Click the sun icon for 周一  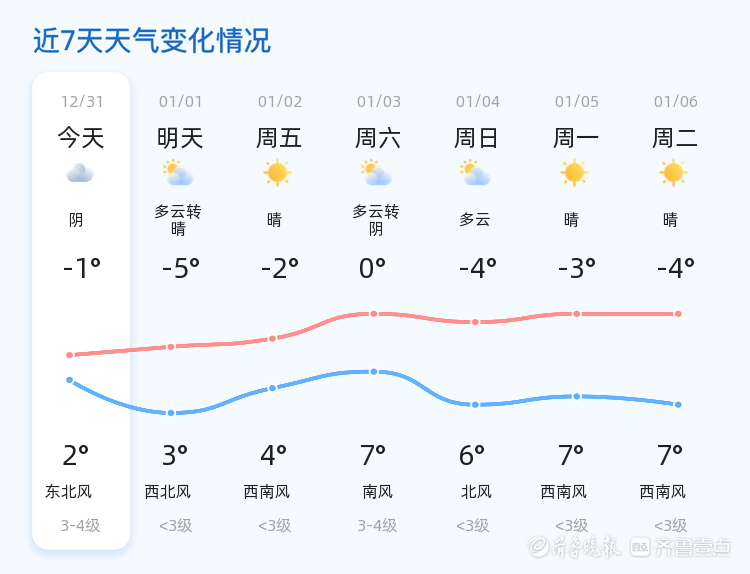pyautogui.click(x=574, y=173)
